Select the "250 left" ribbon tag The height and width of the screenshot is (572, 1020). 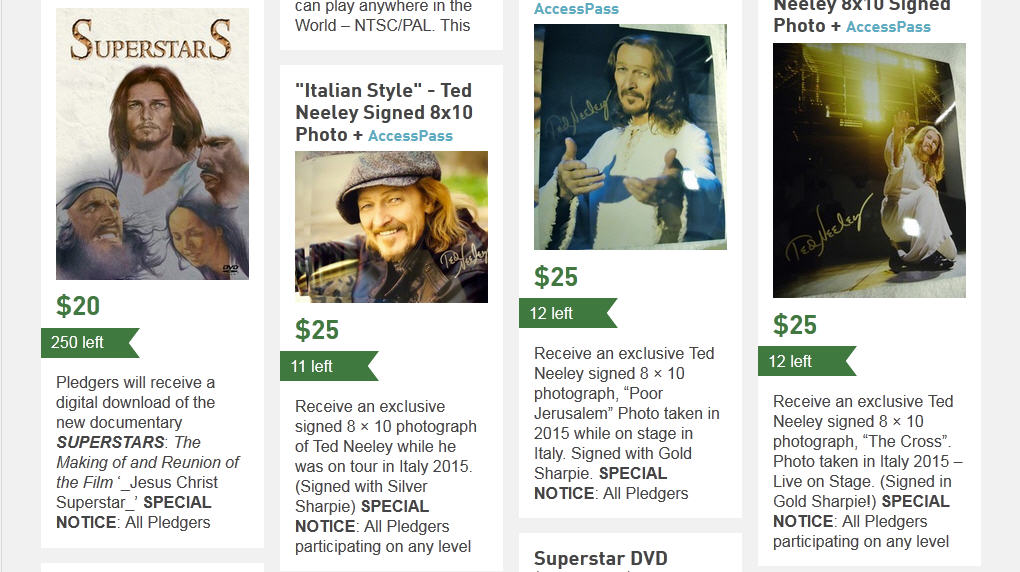pos(78,343)
